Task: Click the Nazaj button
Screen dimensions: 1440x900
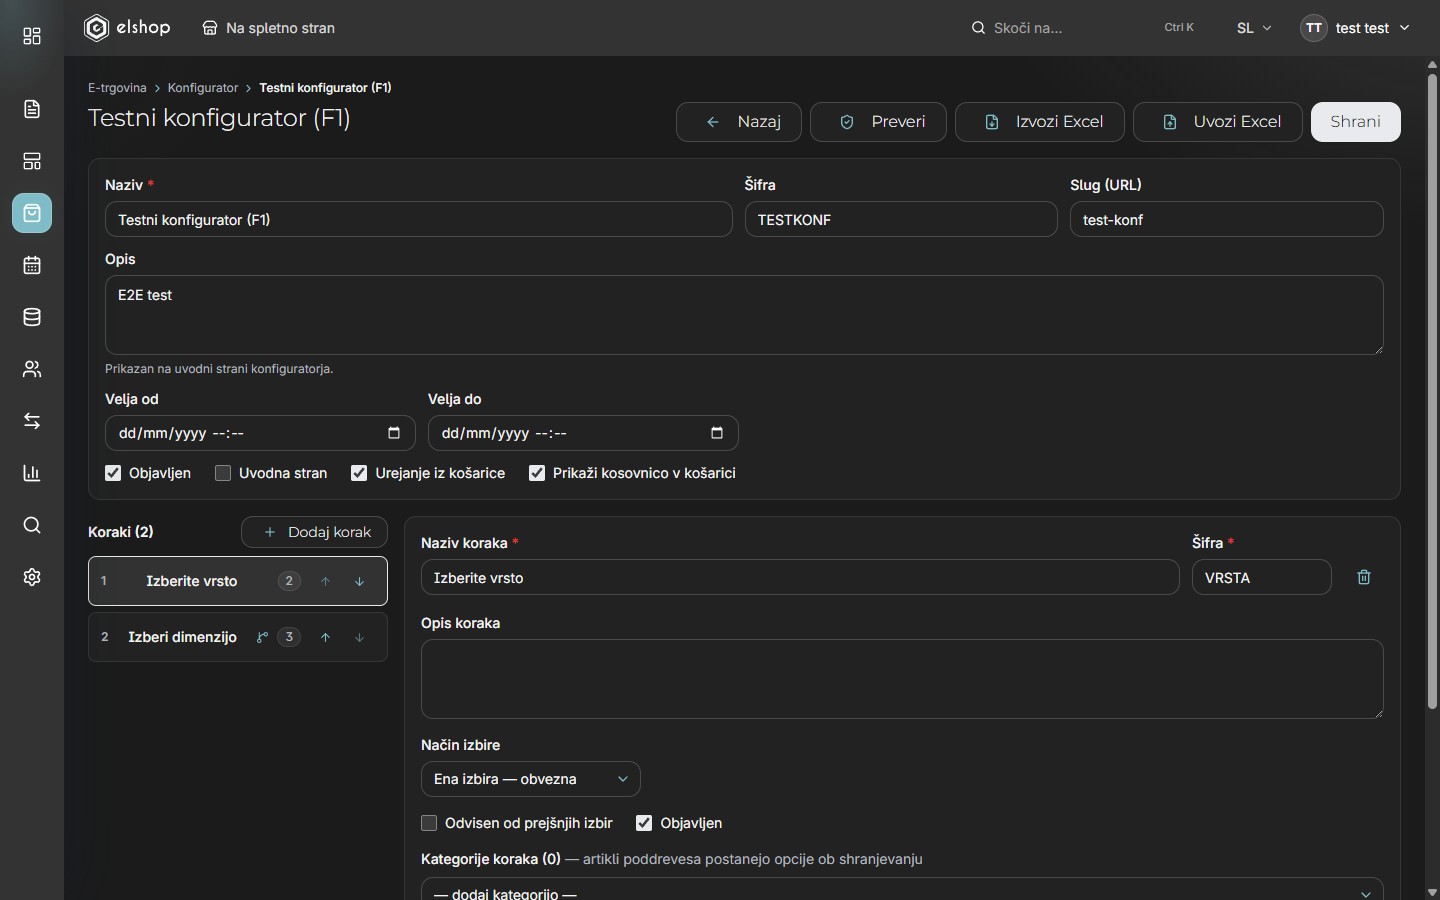Action: click(x=739, y=122)
